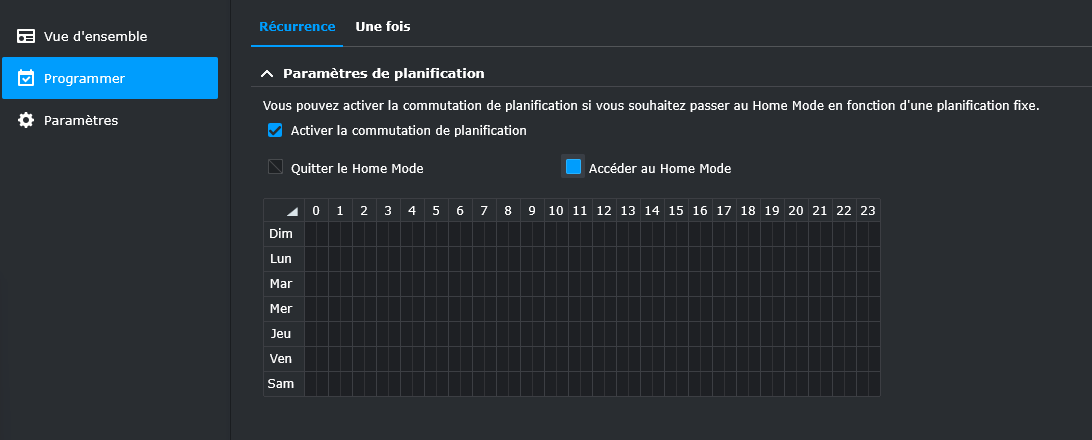Click the Sam cell at hour 18
Screen dimensions: 1092x440
(748, 384)
